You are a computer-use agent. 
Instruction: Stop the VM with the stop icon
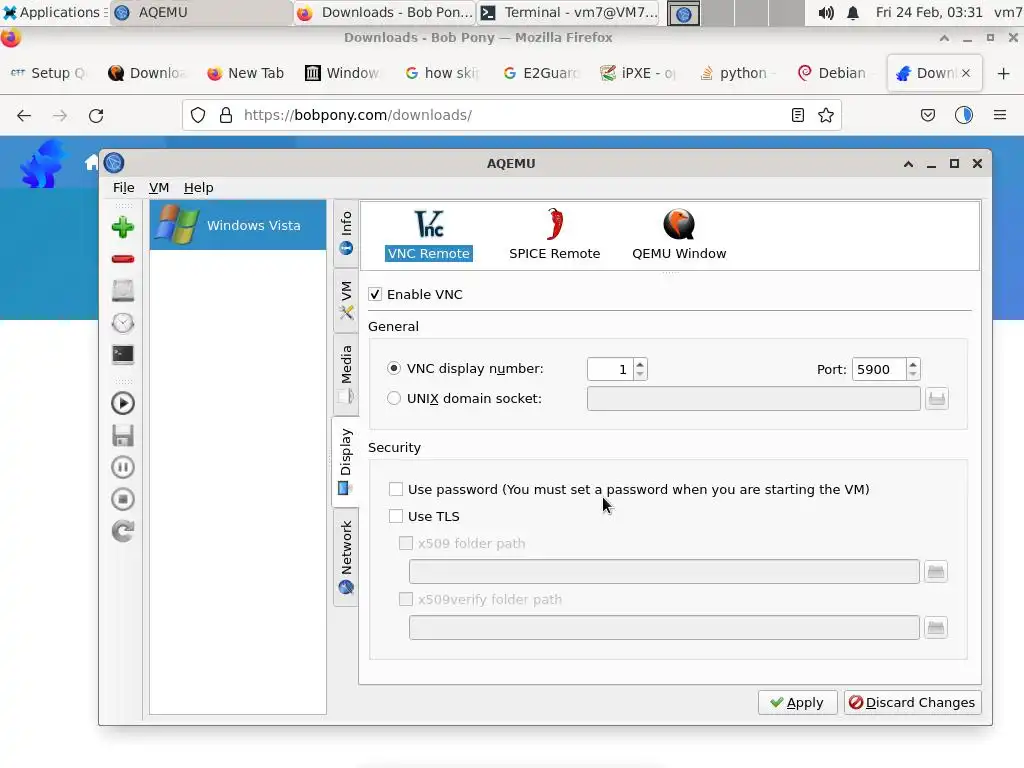123,500
